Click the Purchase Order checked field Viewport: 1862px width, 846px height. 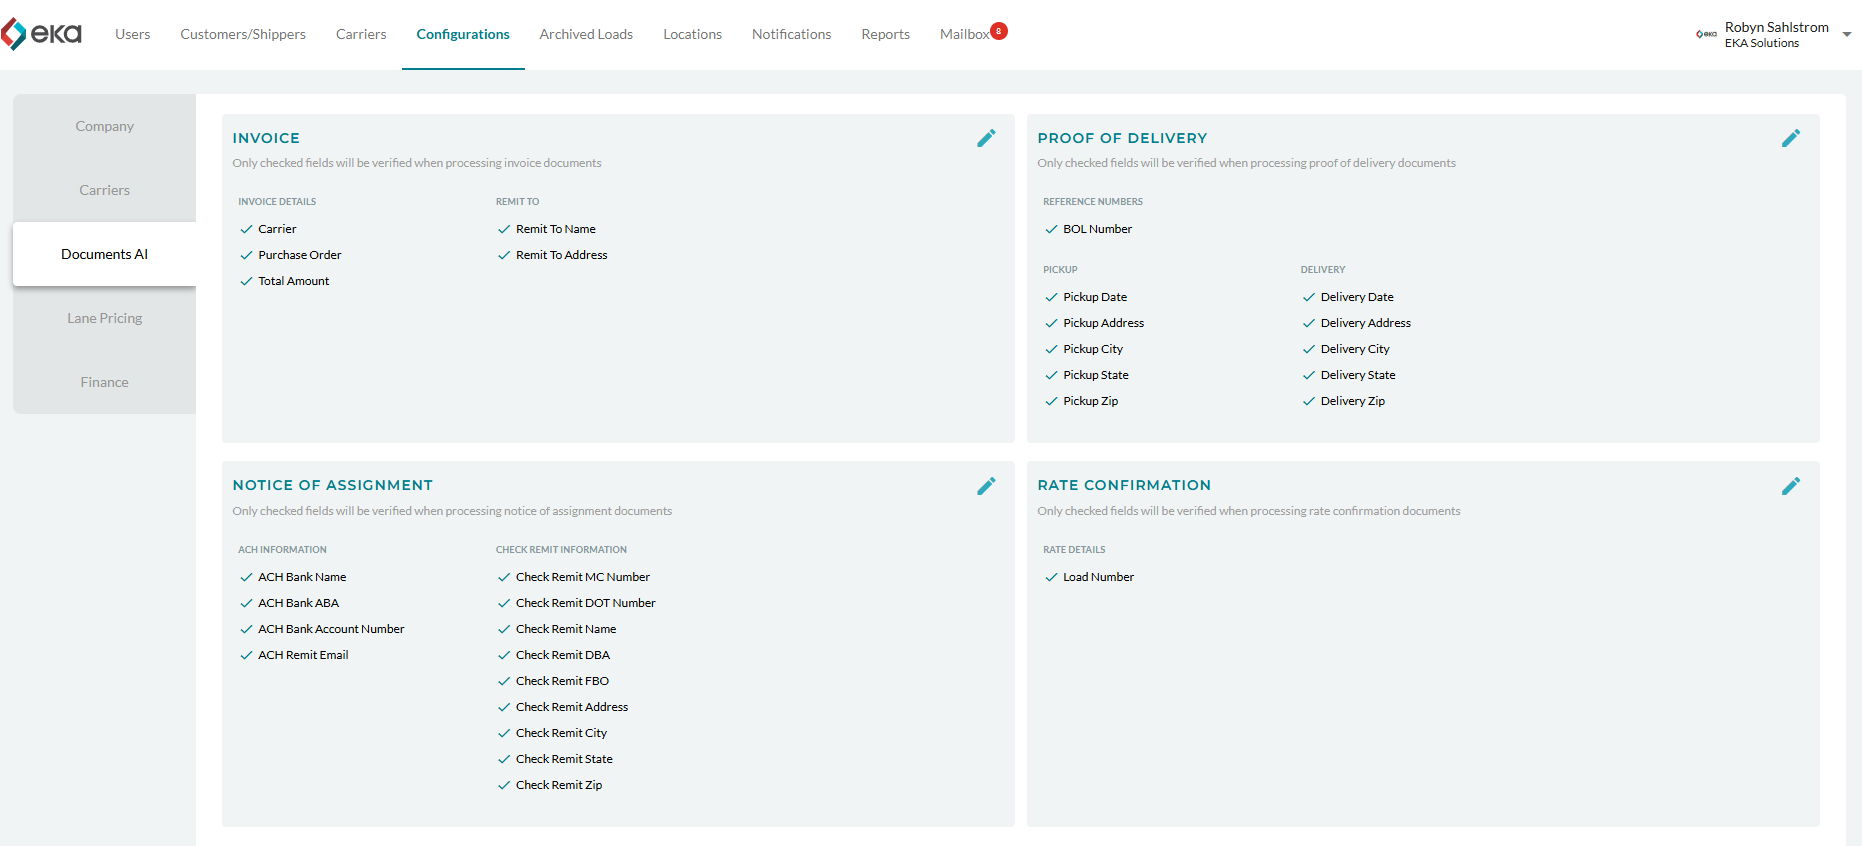pos(291,255)
